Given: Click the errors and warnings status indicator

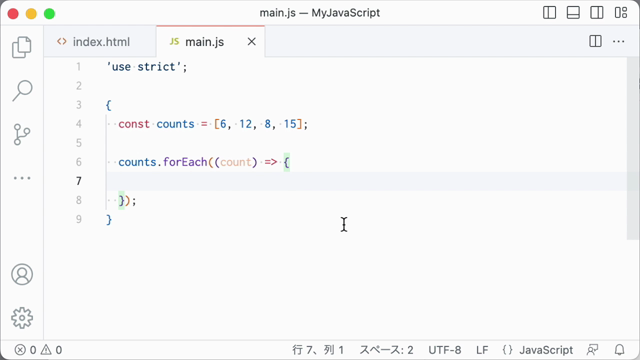Looking at the screenshot, I should tap(38, 350).
